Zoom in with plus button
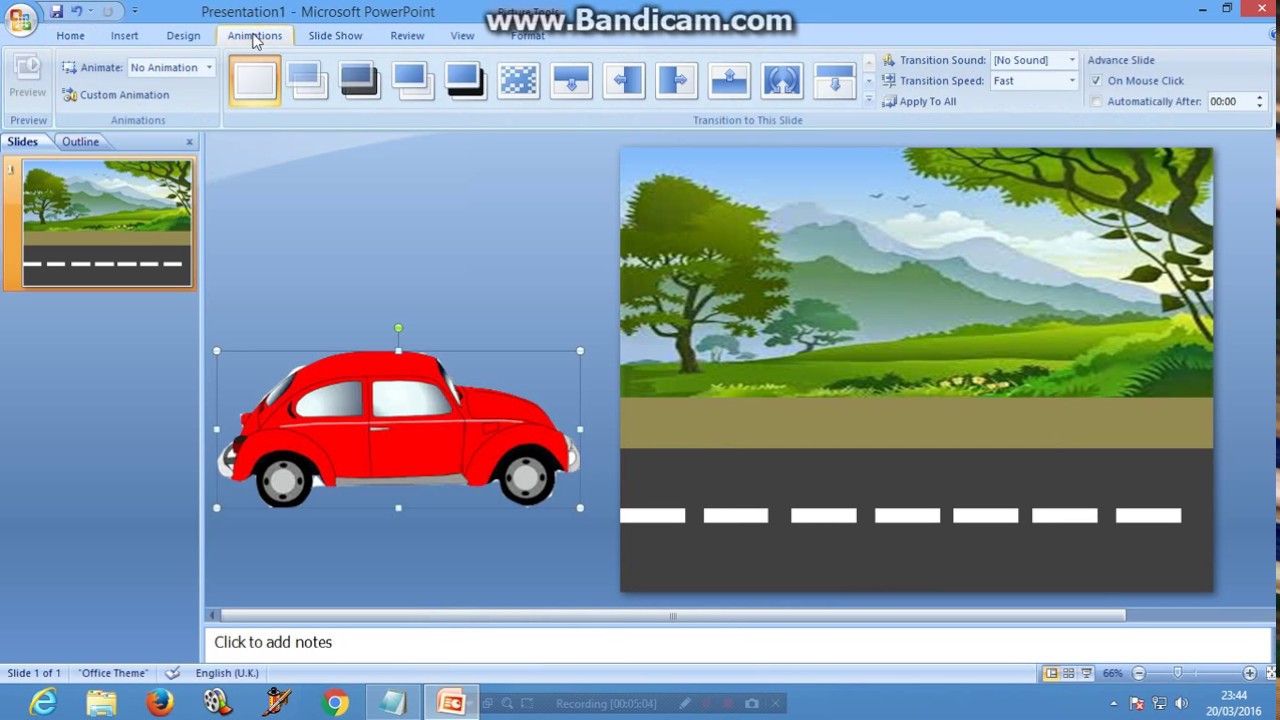Image resolution: width=1280 pixels, height=720 pixels. (x=1250, y=673)
